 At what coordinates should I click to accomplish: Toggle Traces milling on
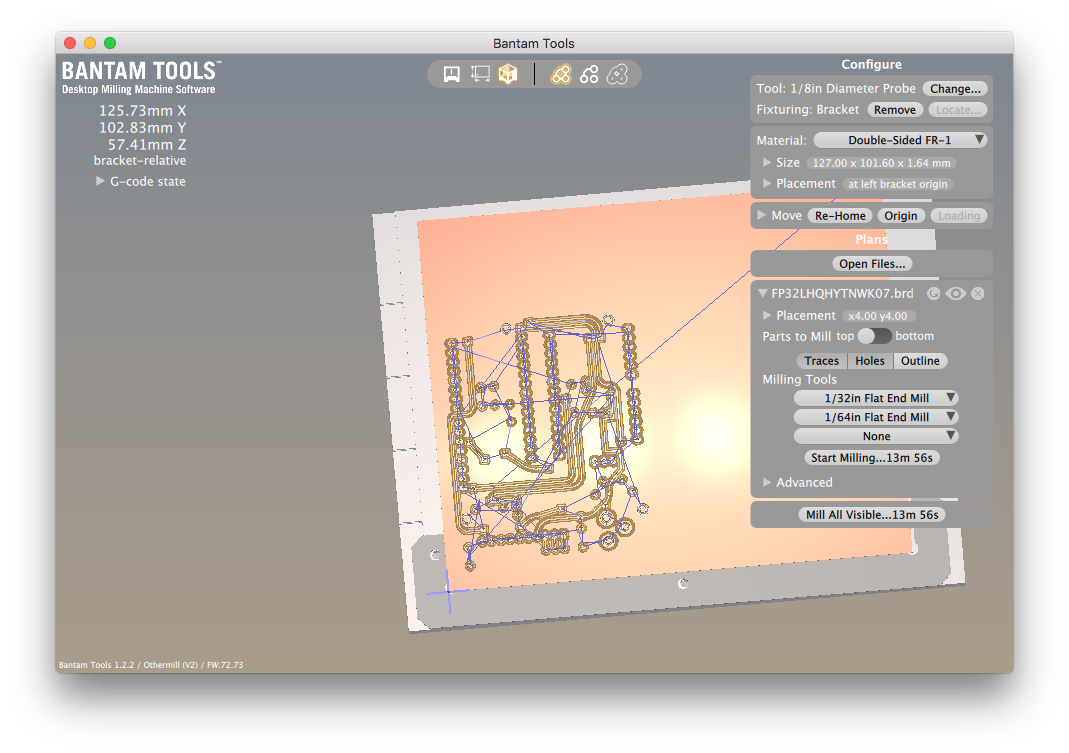[x=822, y=361]
